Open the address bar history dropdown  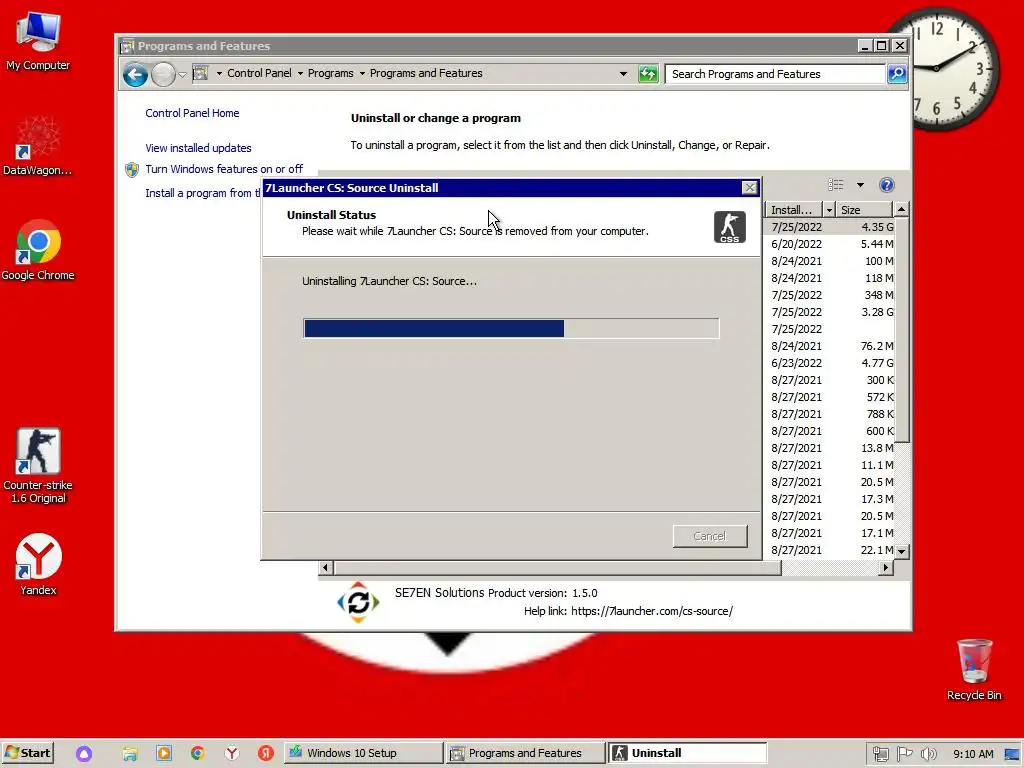623,74
